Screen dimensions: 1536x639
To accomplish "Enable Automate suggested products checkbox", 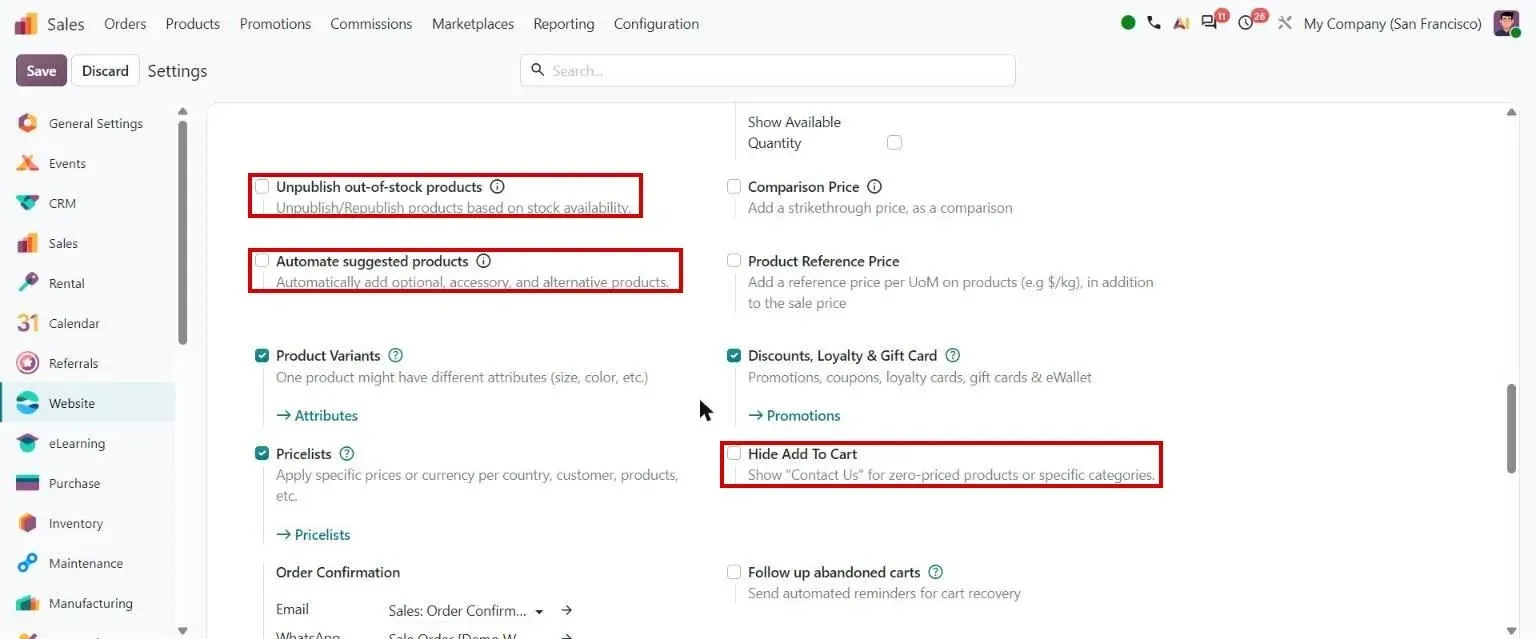I will (262, 260).
